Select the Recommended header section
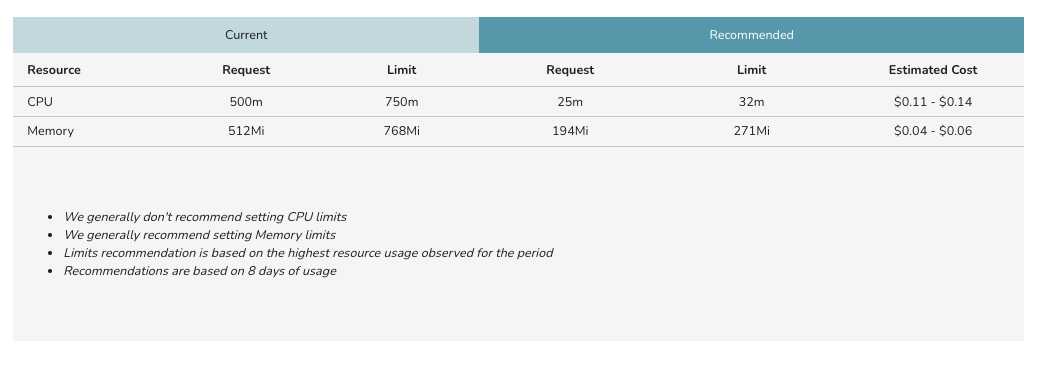This screenshot has height=365, width=1038. 751,35
